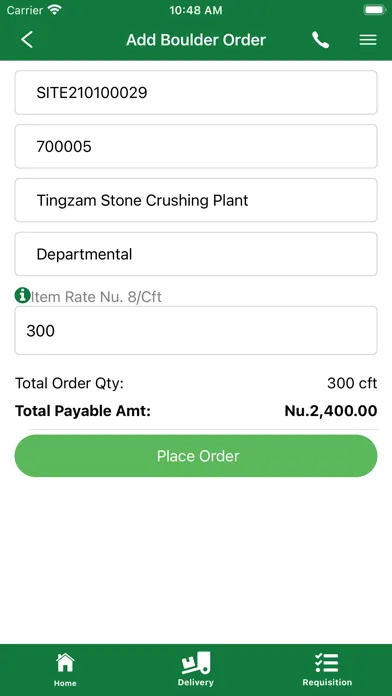Screen dimensions: 392x696
Task: Click the Place Order button
Action: (196, 456)
